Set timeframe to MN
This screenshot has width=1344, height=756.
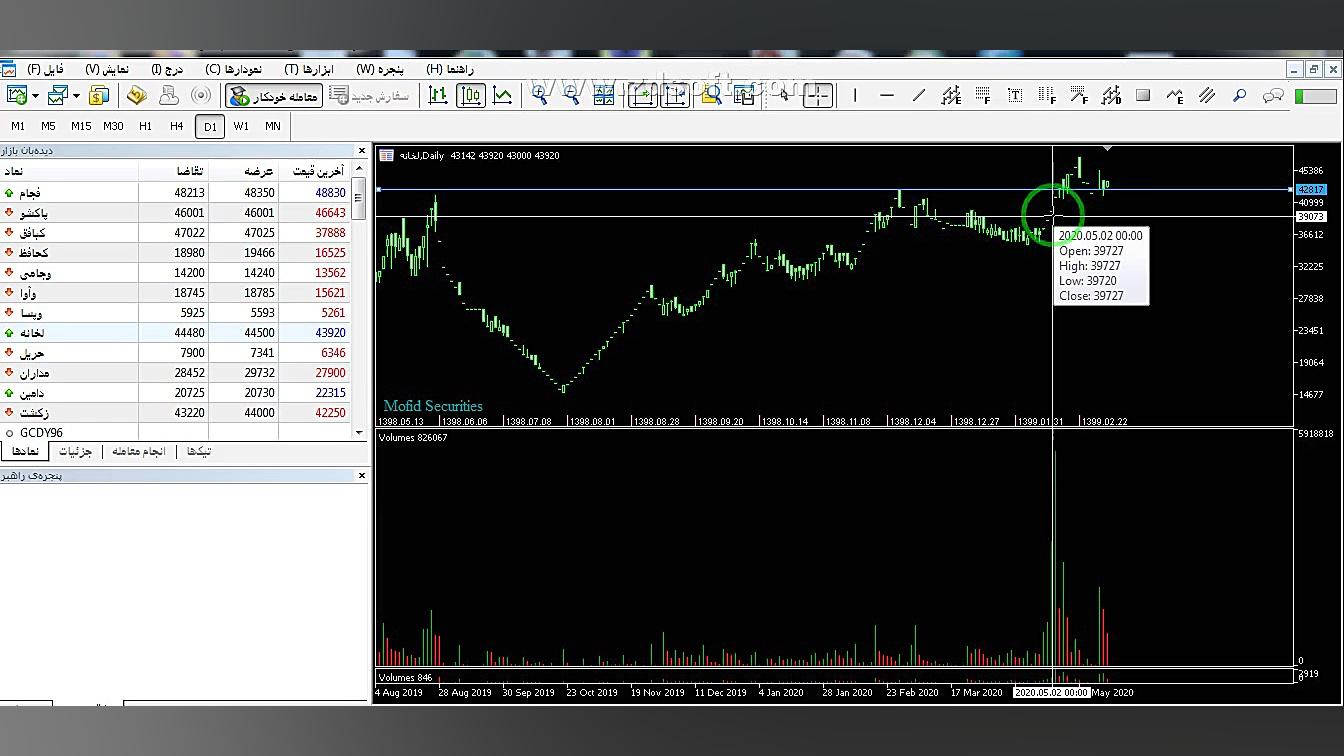(x=273, y=126)
